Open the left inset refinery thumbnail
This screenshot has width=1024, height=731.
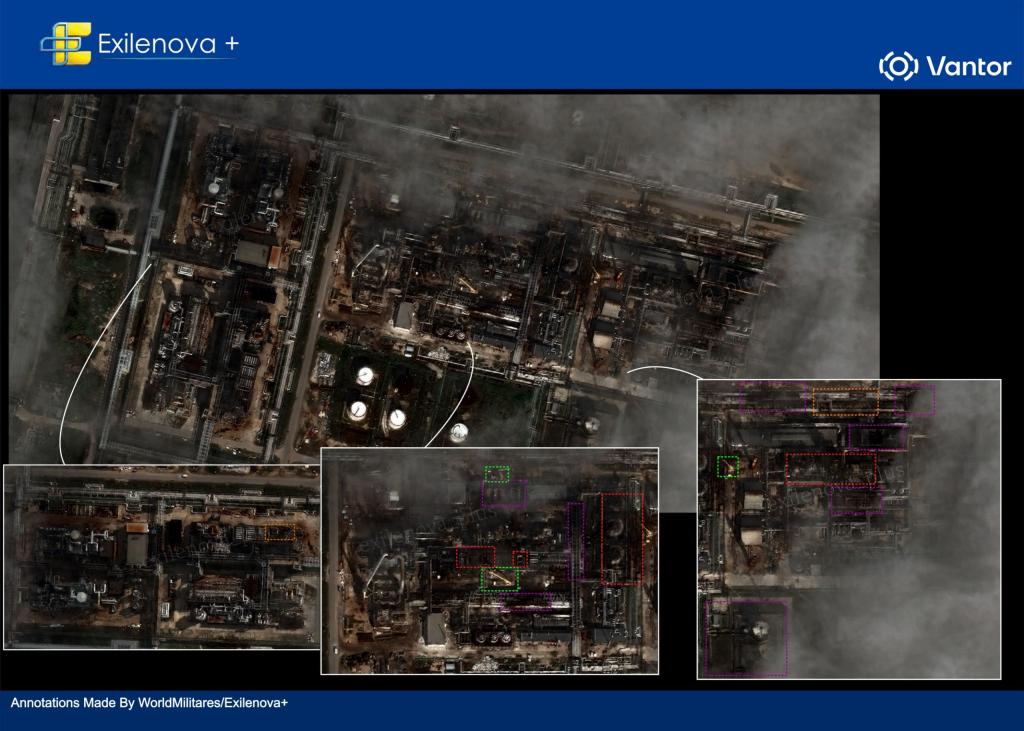click(x=161, y=557)
